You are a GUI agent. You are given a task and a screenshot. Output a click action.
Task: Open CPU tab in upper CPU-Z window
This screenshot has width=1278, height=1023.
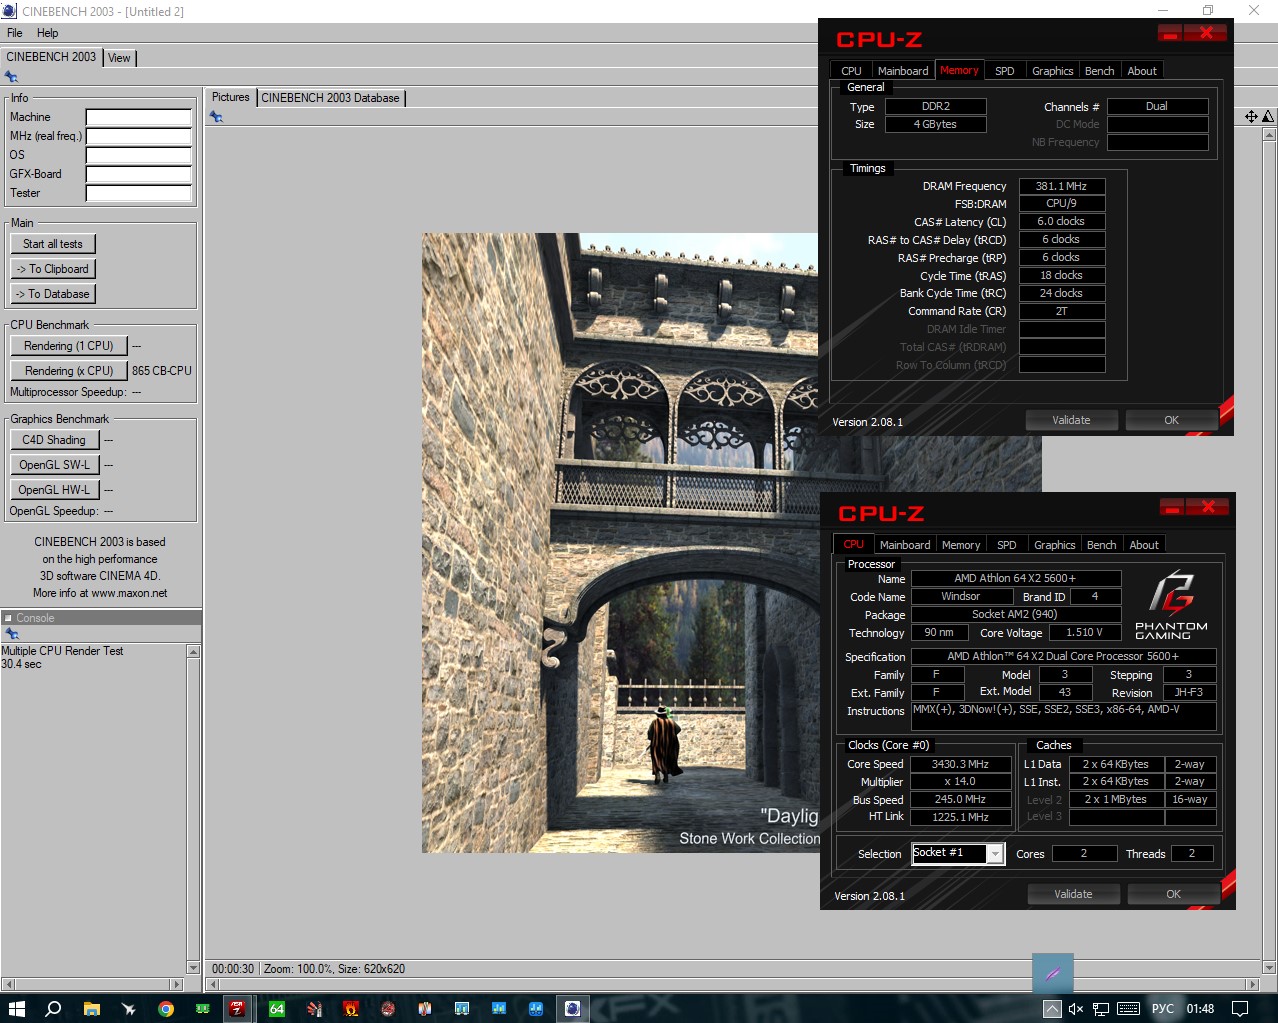851,71
